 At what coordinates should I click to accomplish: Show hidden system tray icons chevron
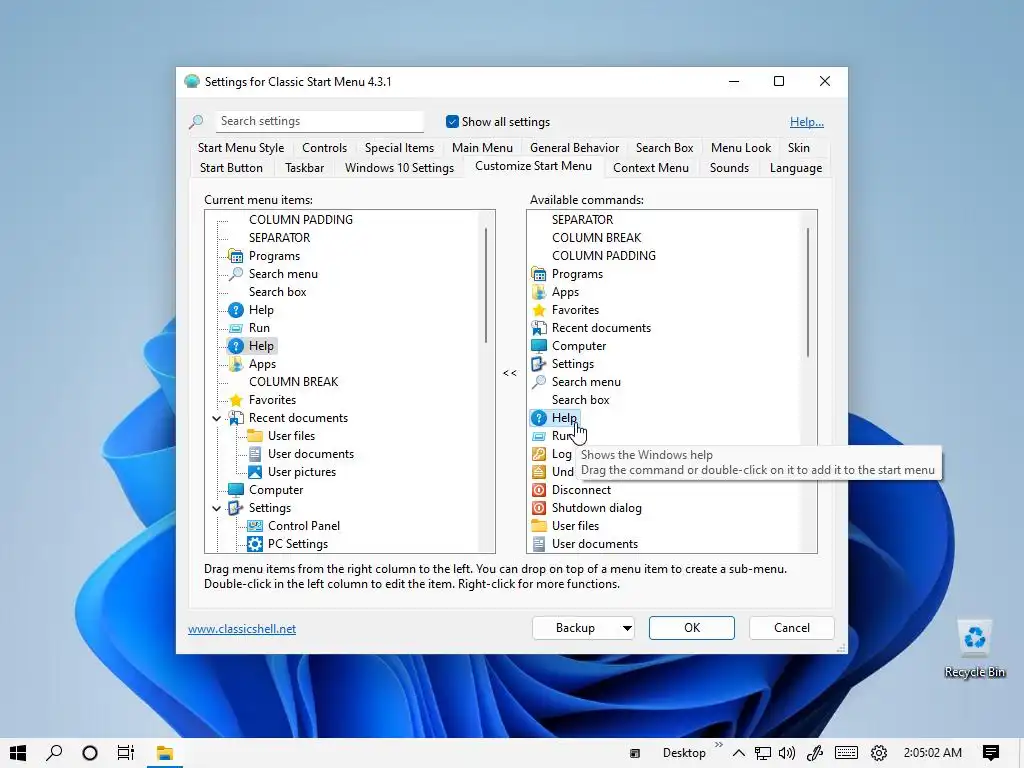click(739, 753)
